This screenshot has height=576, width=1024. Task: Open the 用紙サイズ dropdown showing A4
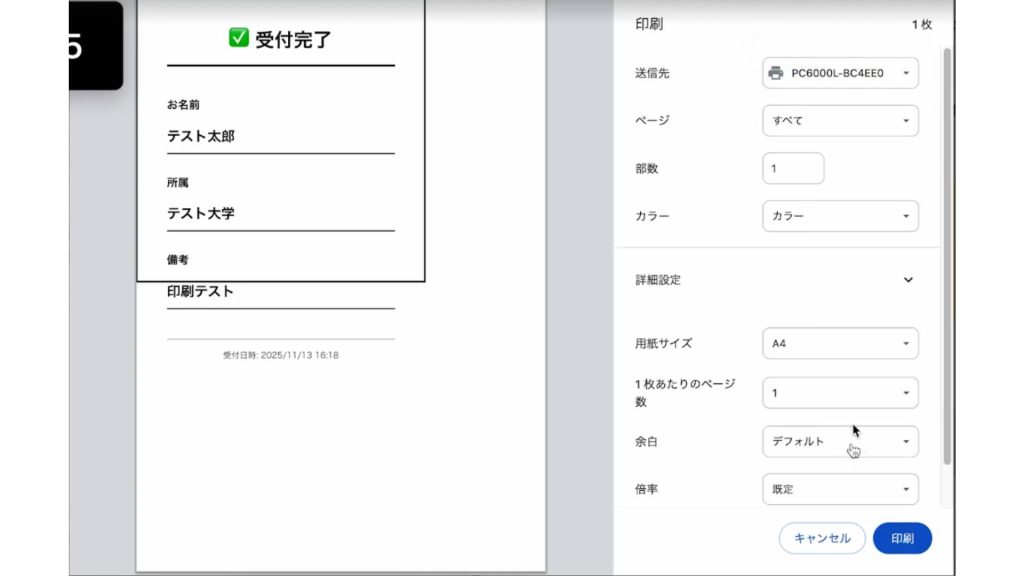840,343
